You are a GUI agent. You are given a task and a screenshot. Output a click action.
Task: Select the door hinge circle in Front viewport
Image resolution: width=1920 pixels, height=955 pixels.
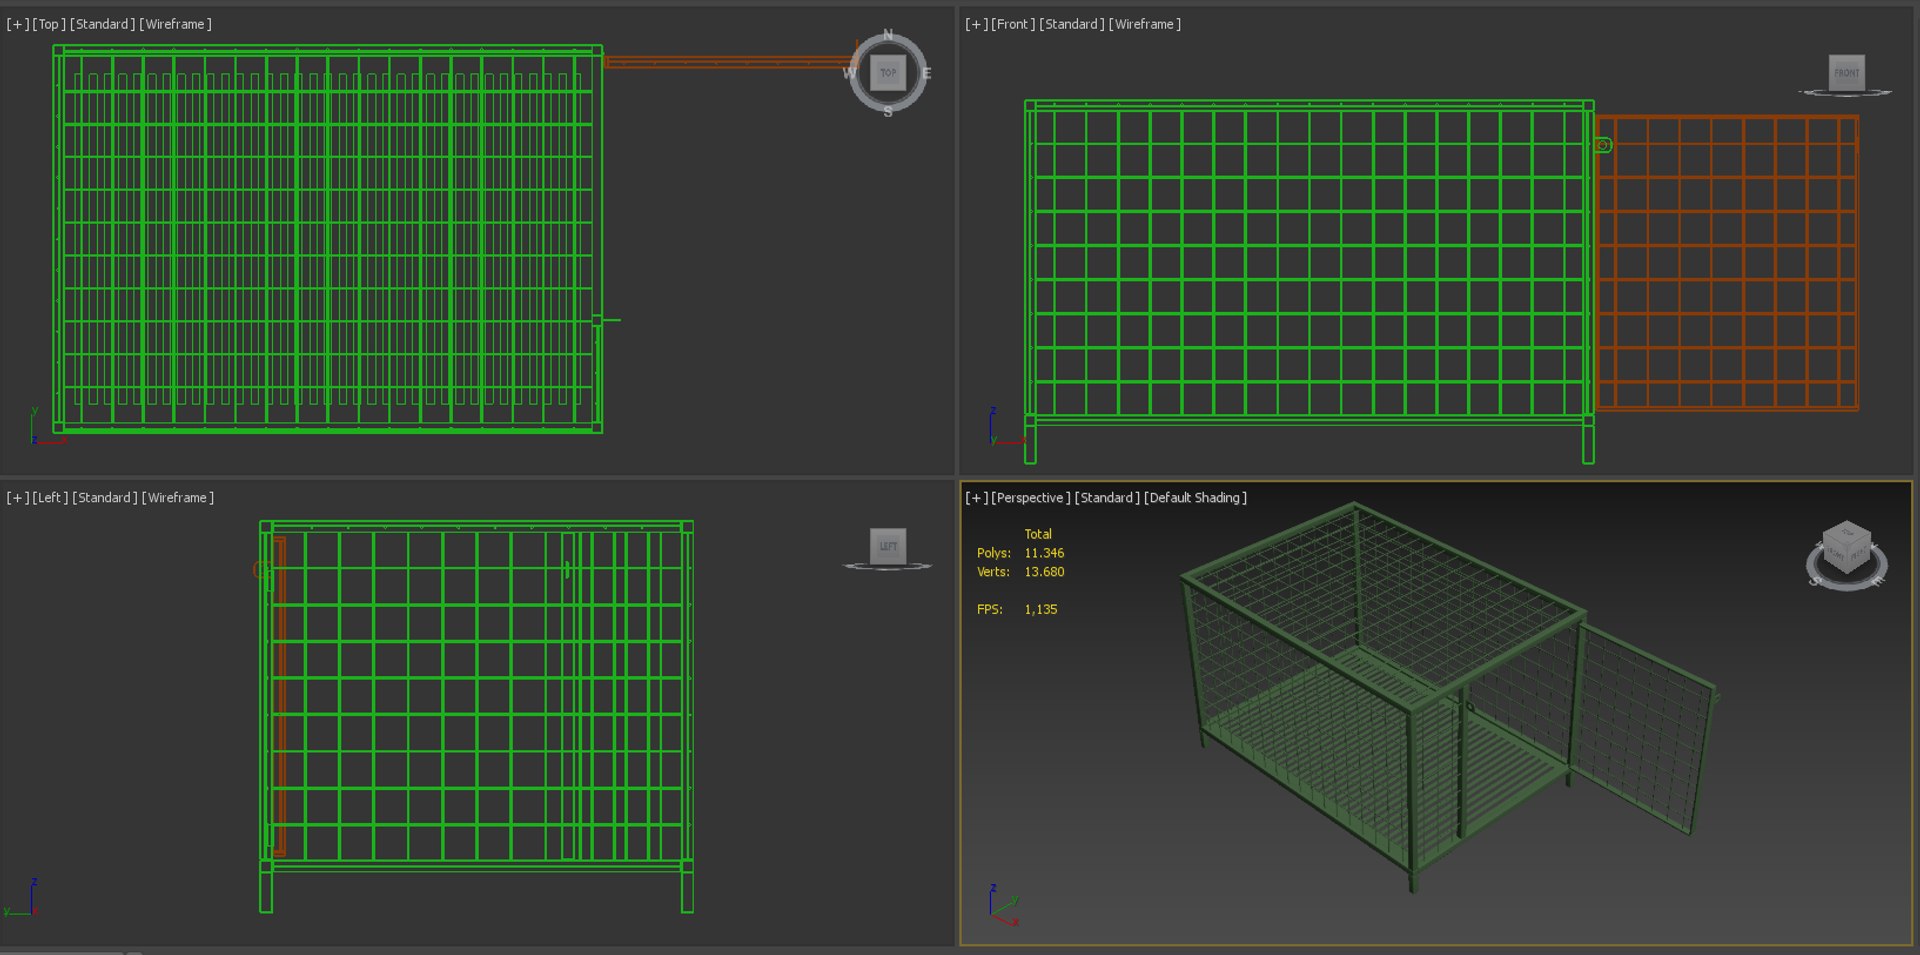coord(1603,146)
